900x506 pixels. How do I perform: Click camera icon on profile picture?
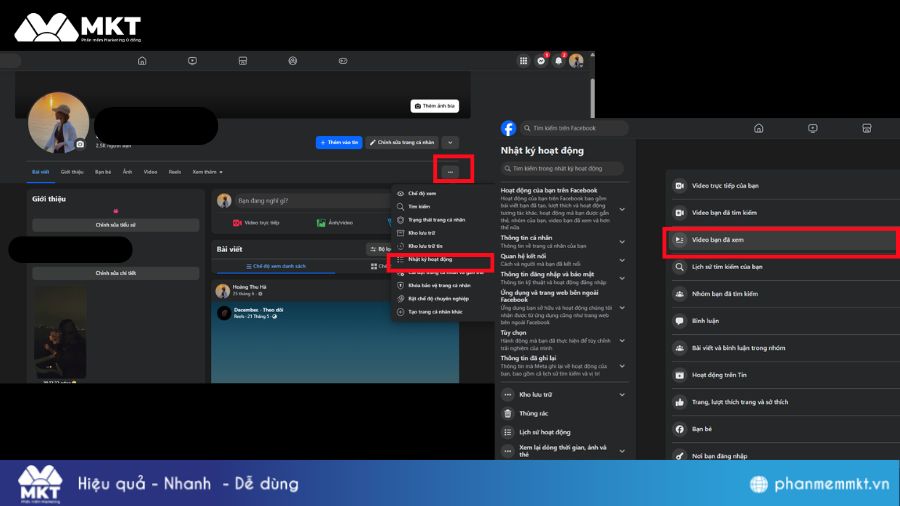(80, 144)
